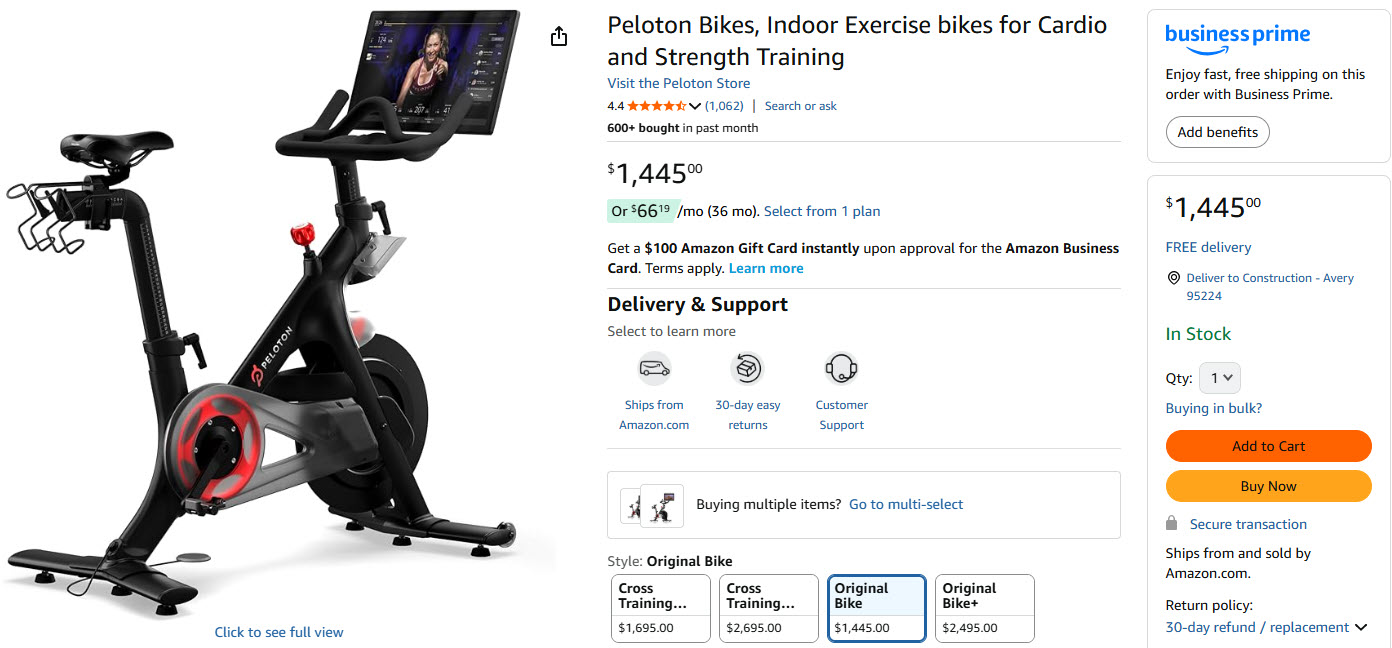Select the $1,695.00 Cross Training style
Image resolution: width=1392 pixels, height=648 pixels.
click(660, 608)
